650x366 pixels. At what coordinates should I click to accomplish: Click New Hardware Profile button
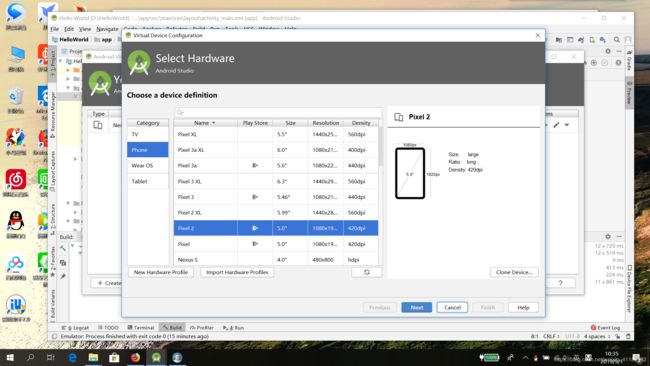coord(161,272)
